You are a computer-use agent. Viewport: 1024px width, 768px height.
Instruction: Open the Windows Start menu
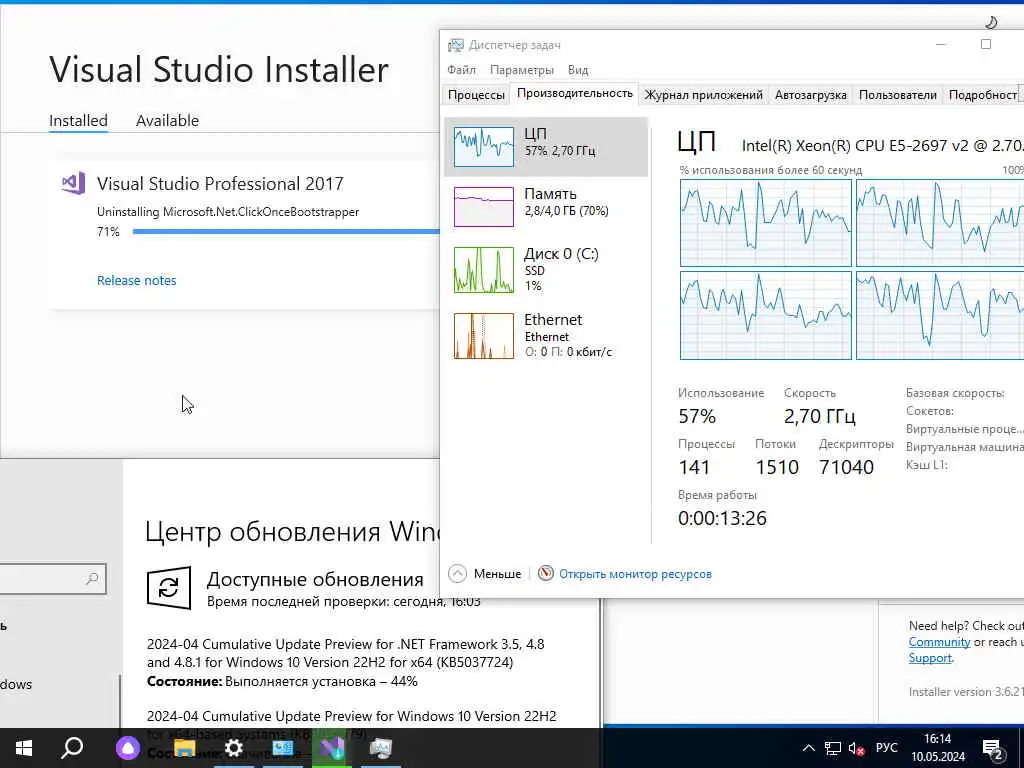tap(24, 748)
